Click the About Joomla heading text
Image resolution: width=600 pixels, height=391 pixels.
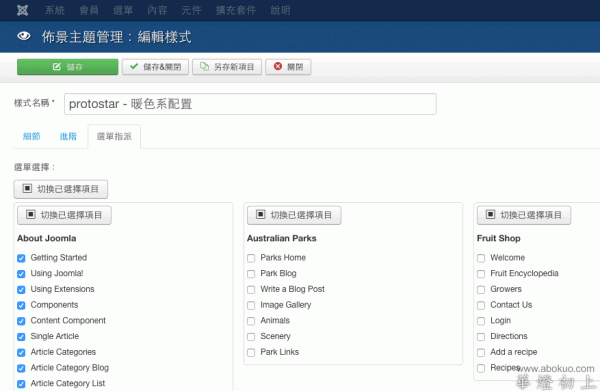[47, 238]
